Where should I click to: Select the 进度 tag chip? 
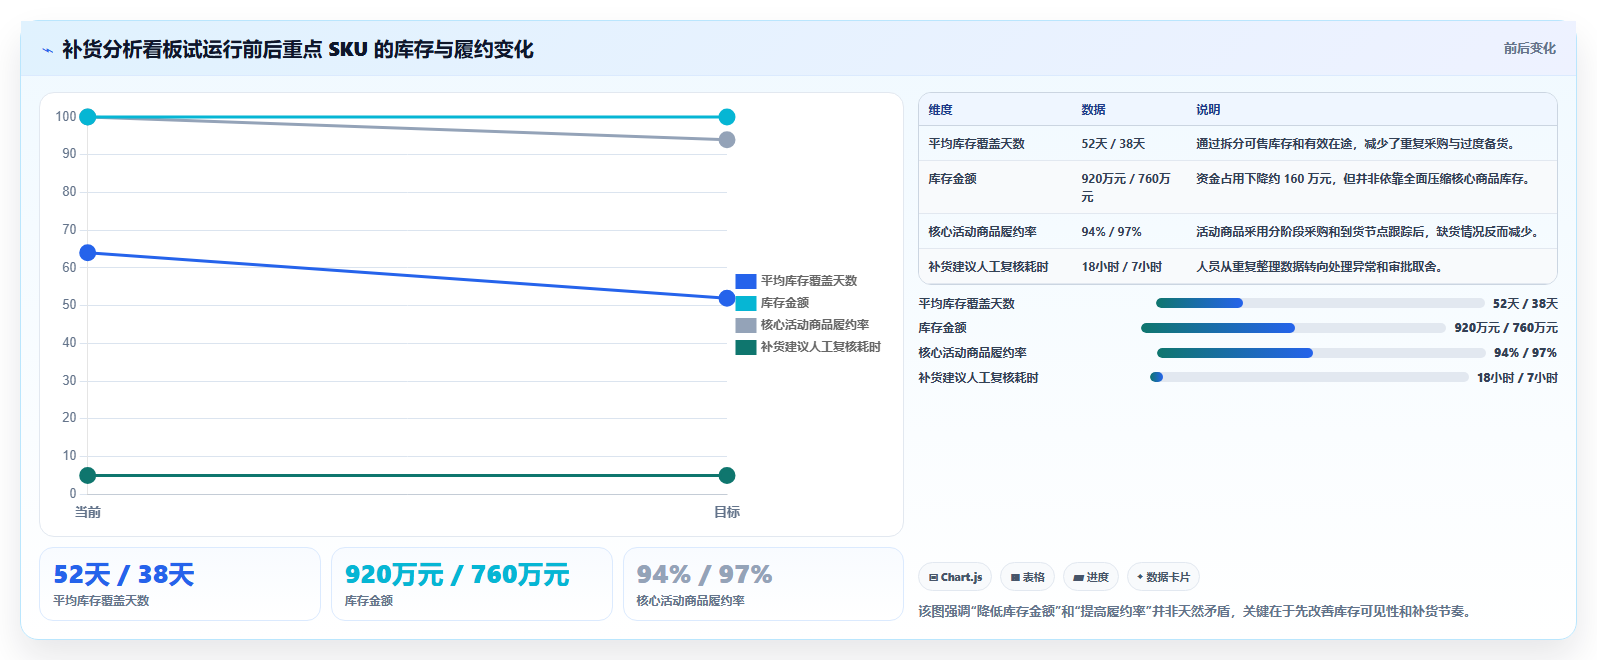1091,577
